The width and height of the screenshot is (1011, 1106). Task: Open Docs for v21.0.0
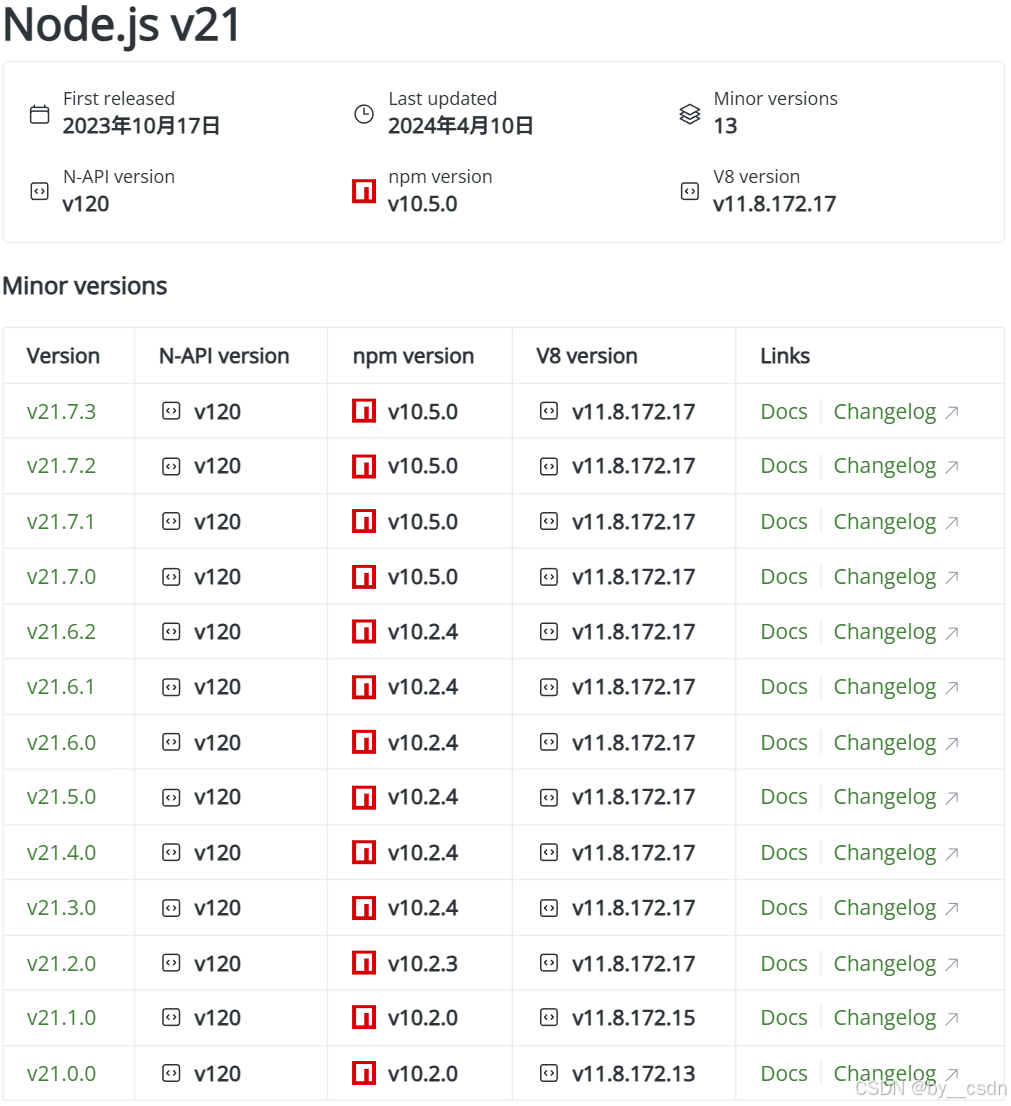click(784, 1074)
